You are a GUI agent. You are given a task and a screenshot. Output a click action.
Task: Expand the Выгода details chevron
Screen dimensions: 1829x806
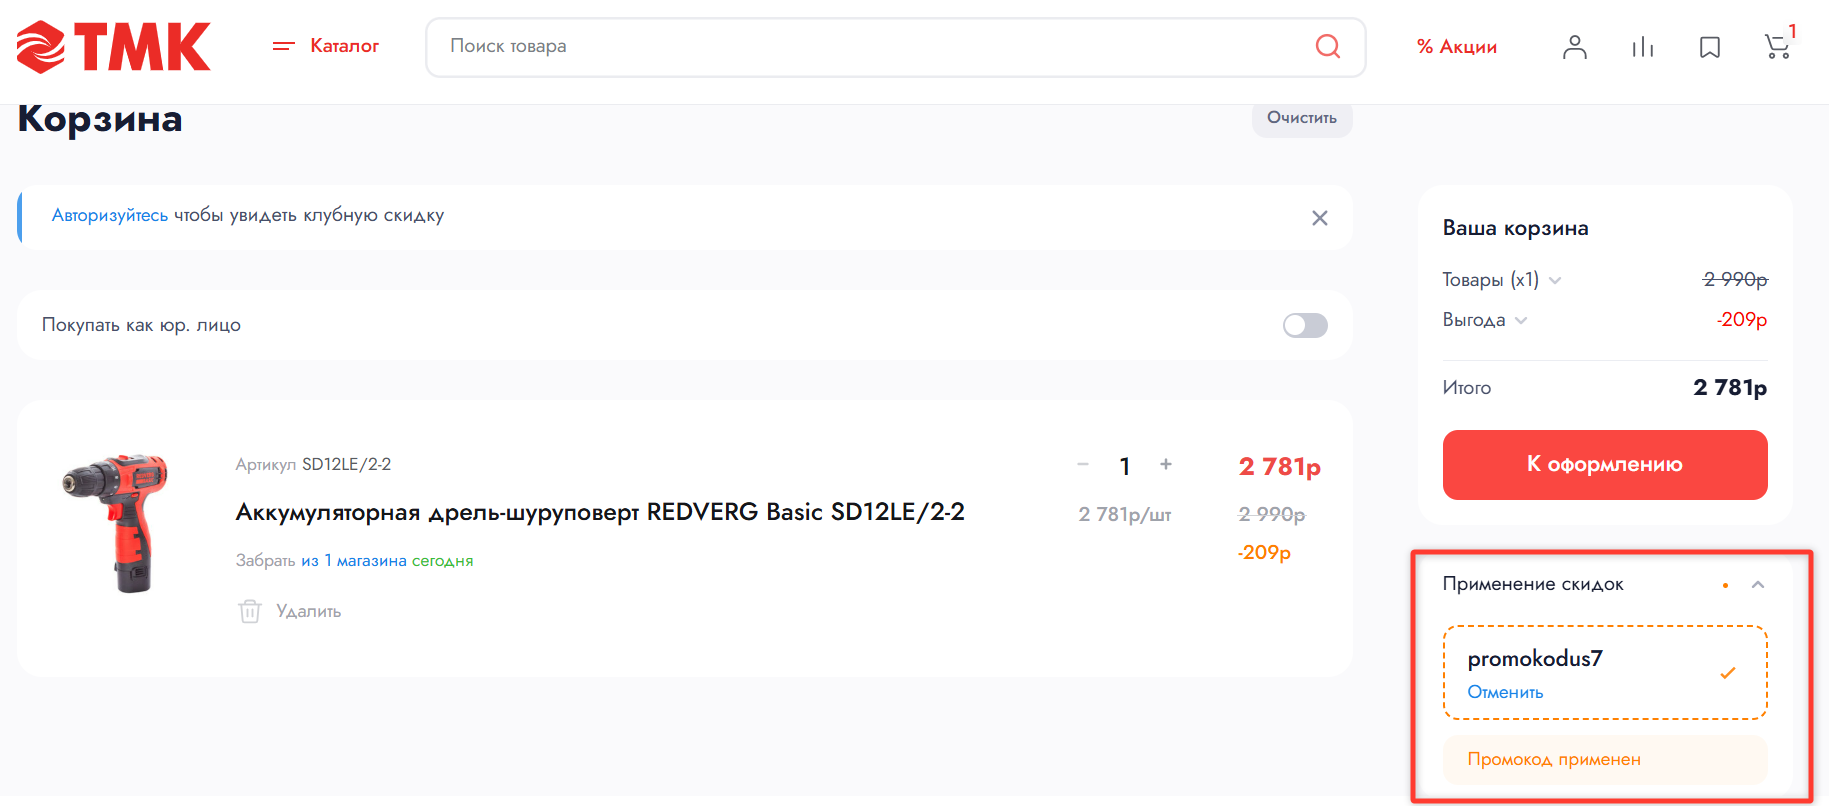click(1521, 321)
